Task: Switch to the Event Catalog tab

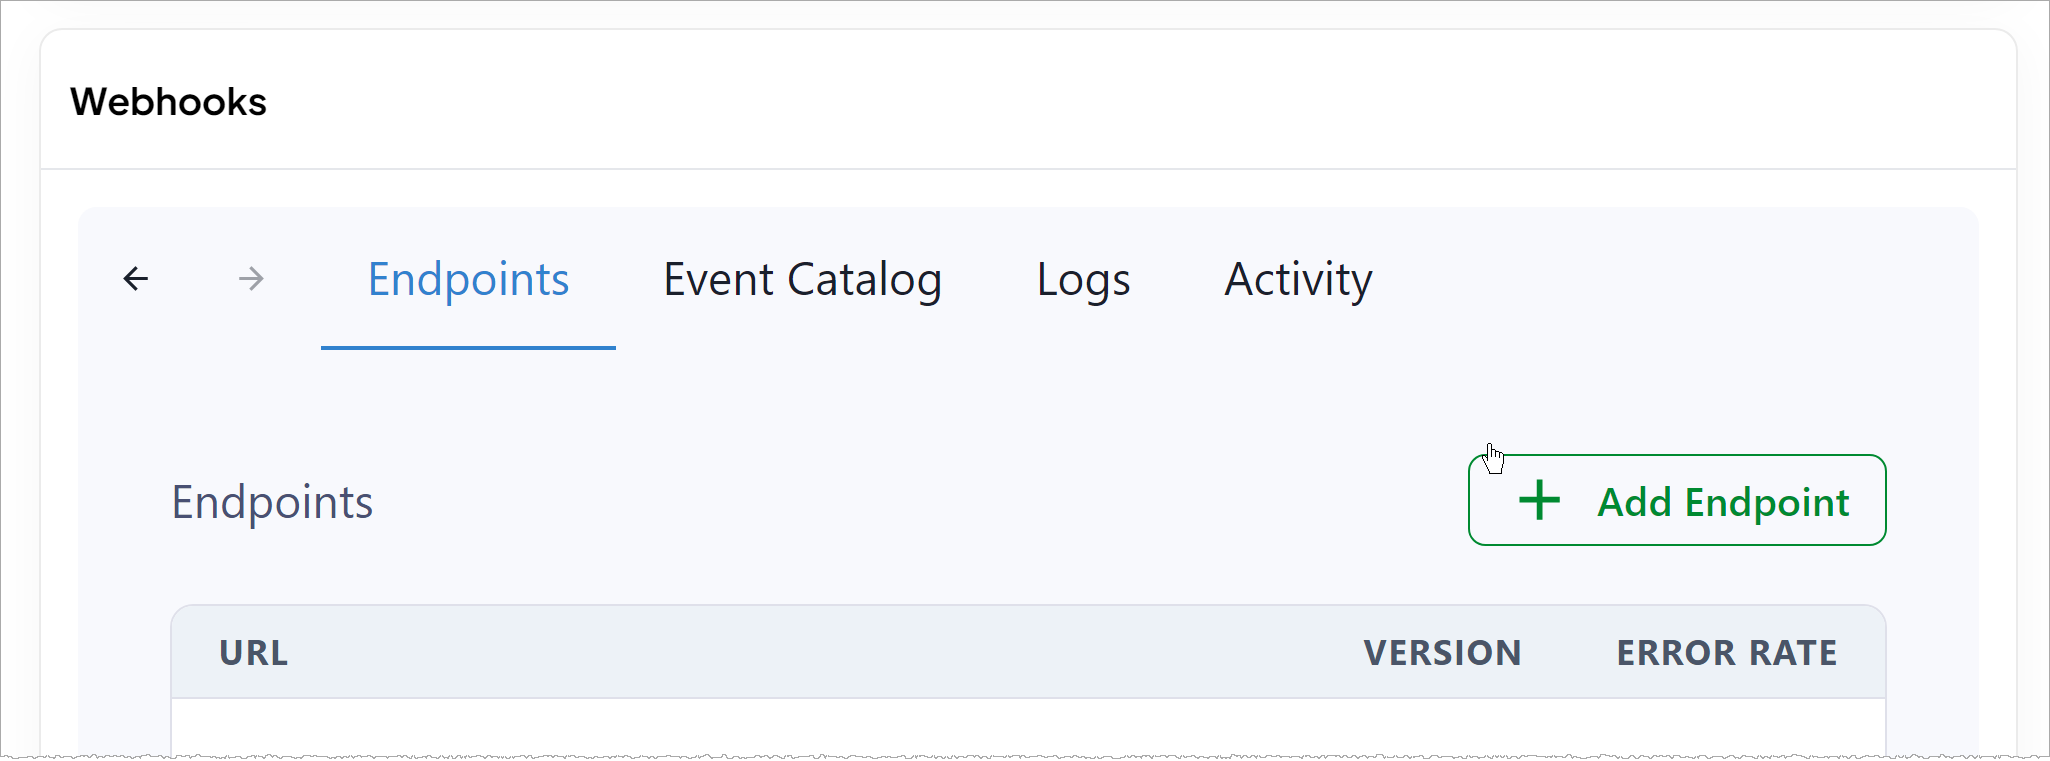Action: [x=802, y=279]
